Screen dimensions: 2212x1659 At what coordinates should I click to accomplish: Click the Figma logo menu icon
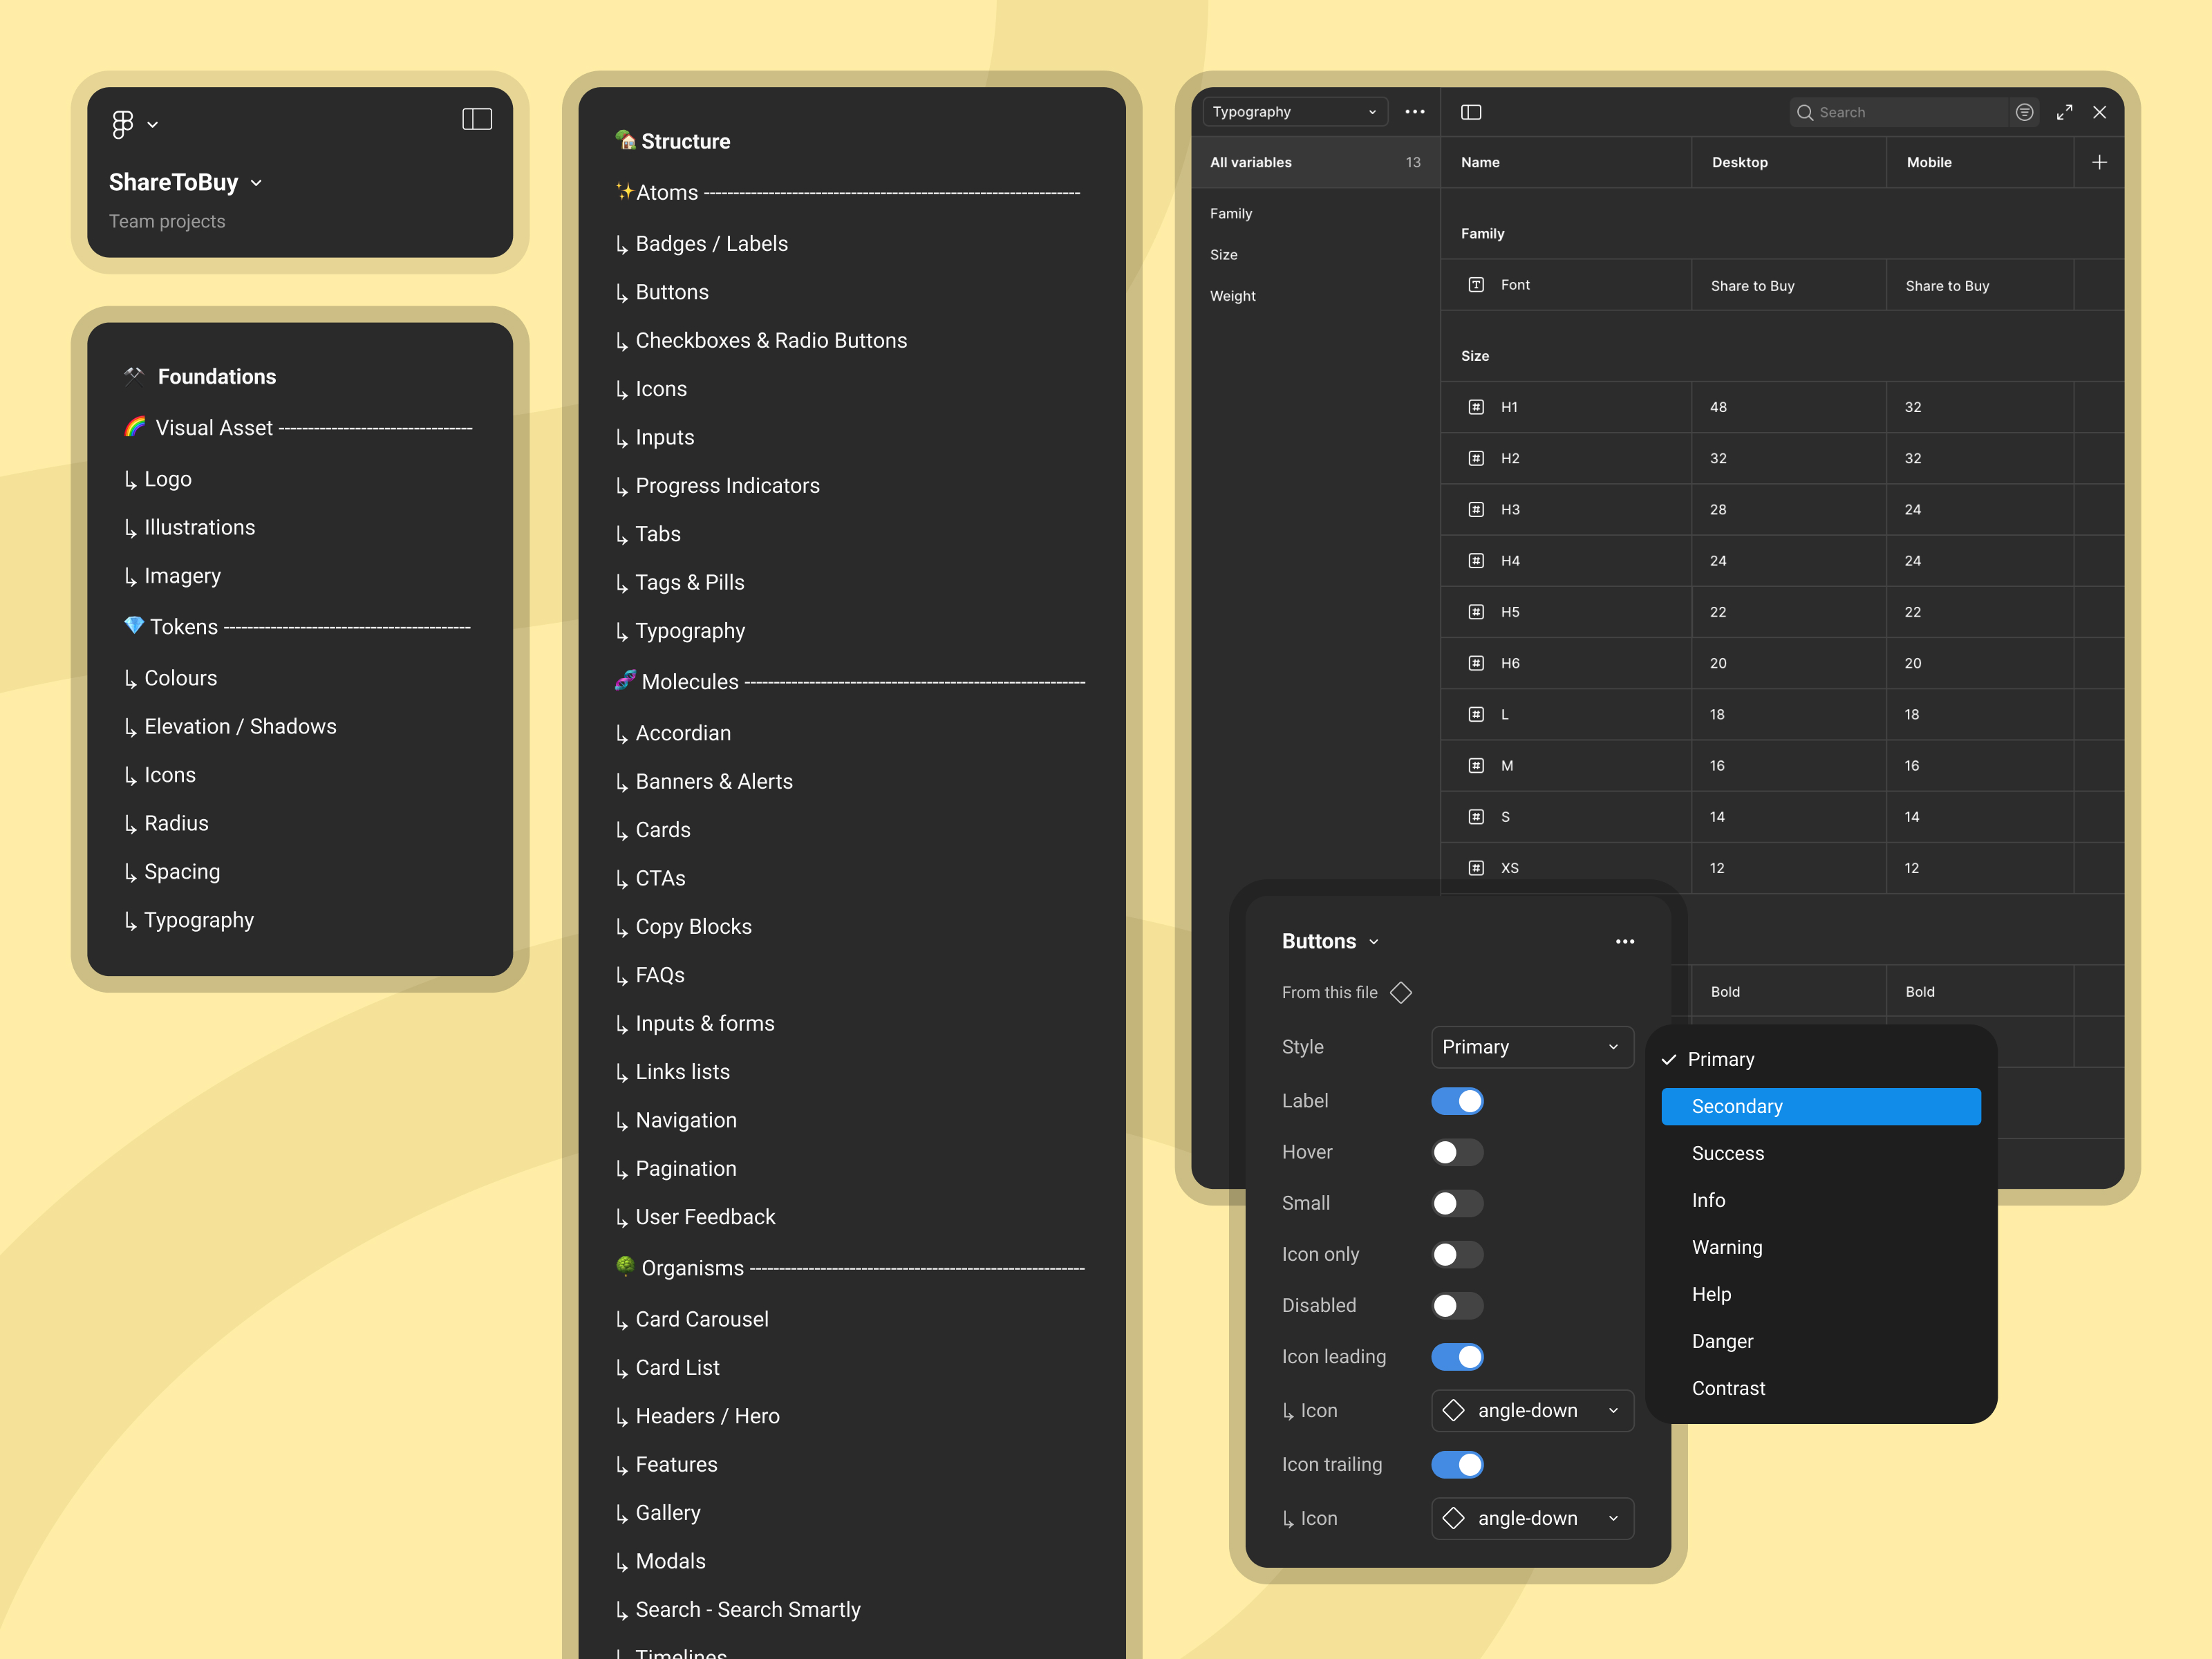click(123, 124)
